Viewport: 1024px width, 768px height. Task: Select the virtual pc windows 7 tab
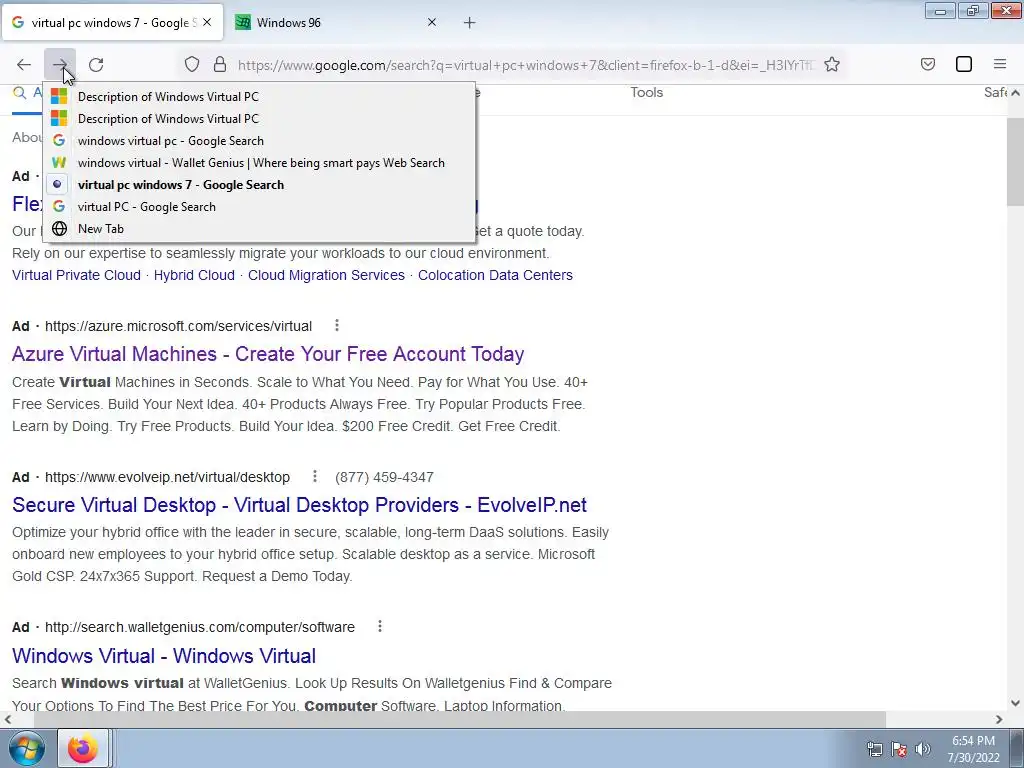click(x=112, y=22)
